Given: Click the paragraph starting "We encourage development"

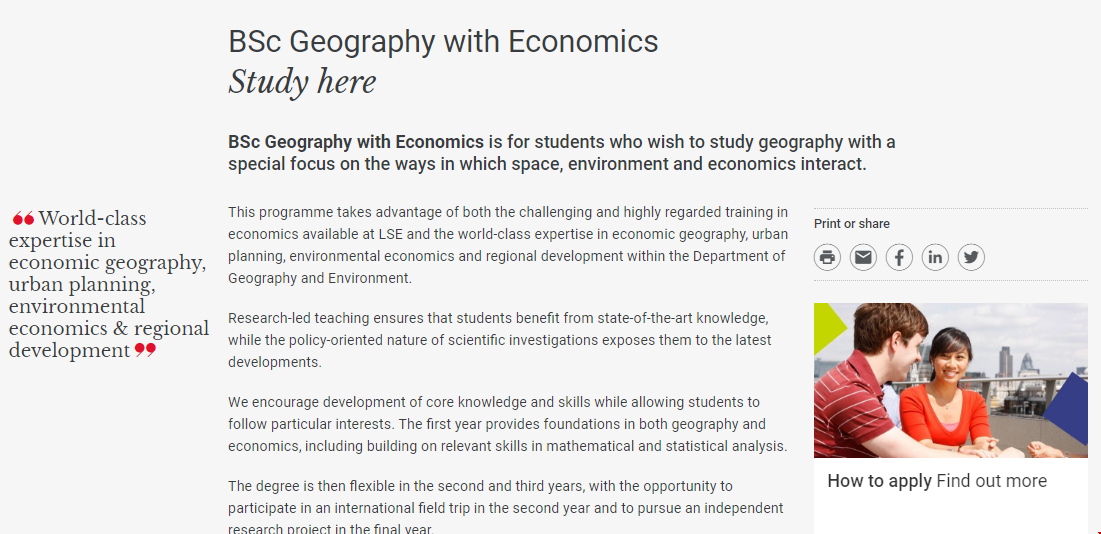Looking at the screenshot, I should point(507,424).
